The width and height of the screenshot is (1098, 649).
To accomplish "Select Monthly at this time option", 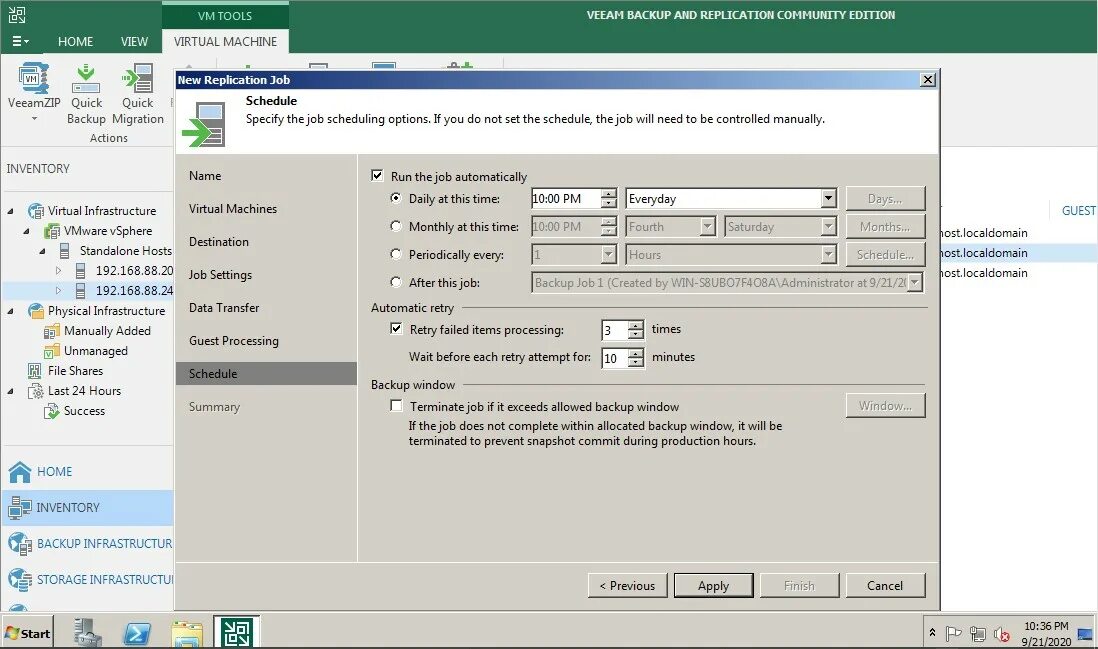I will 396,226.
